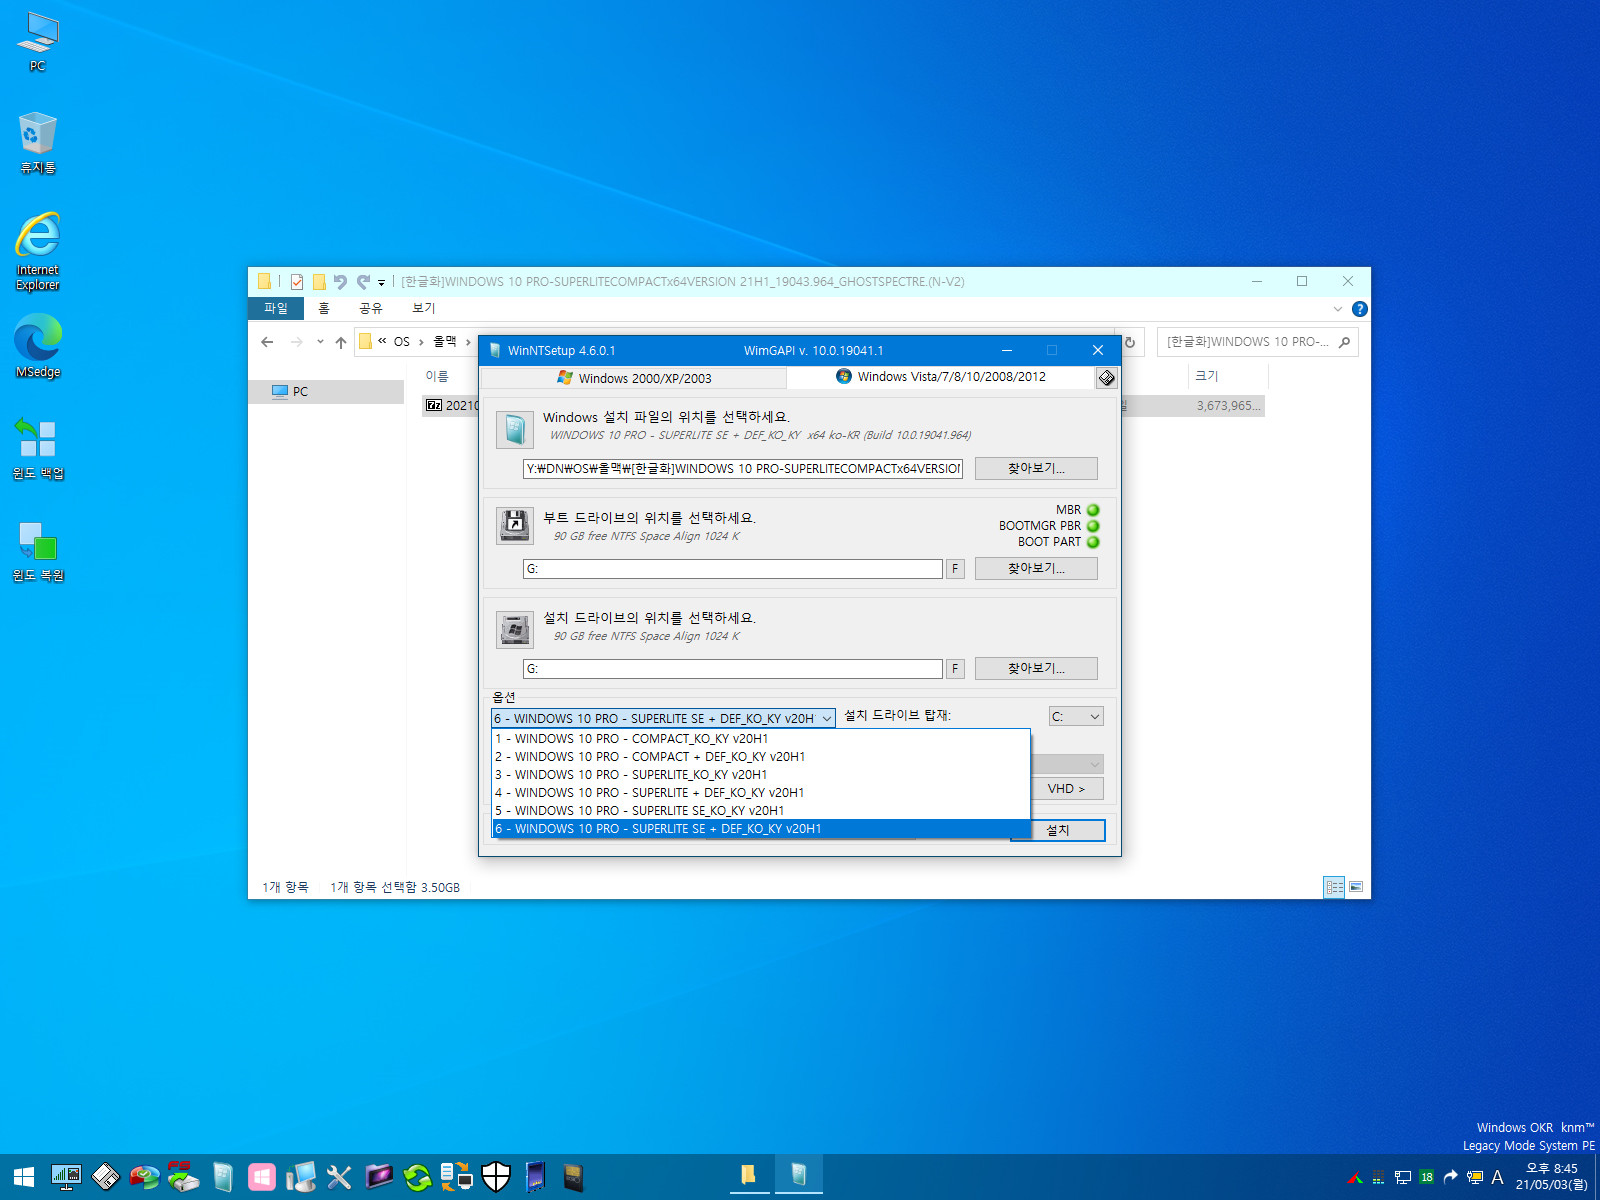Click the 설치 install button
1600x1200 pixels.
pyautogui.click(x=1057, y=830)
